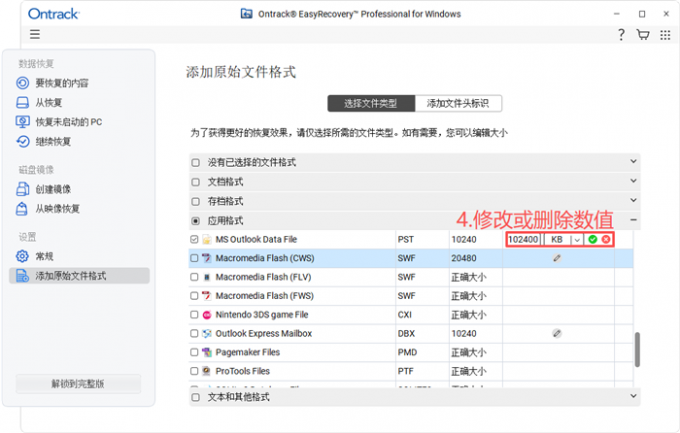Click the ProTools Files name text
This screenshot has width=680, height=433.
pos(242,371)
